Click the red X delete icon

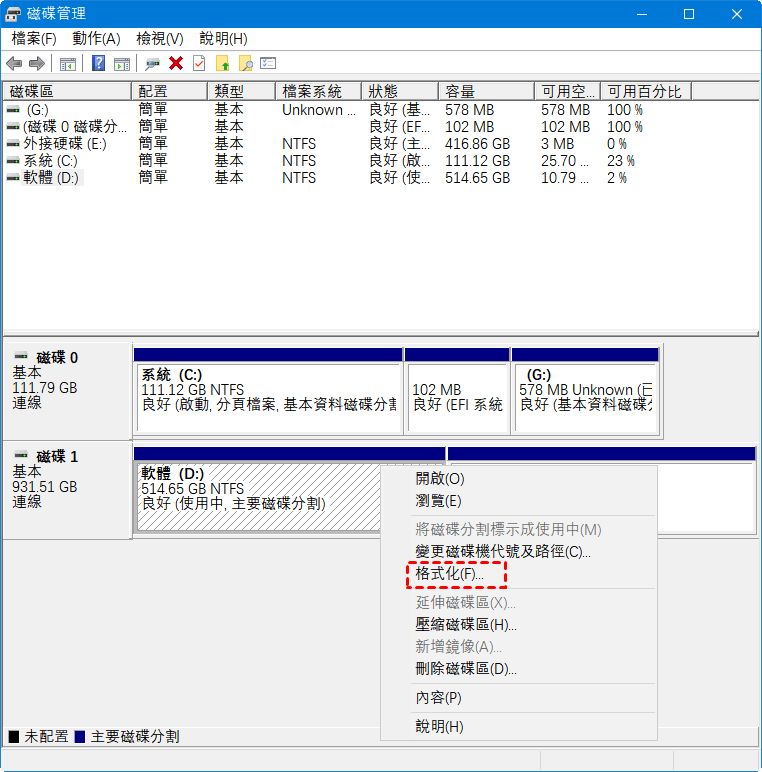[176, 64]
